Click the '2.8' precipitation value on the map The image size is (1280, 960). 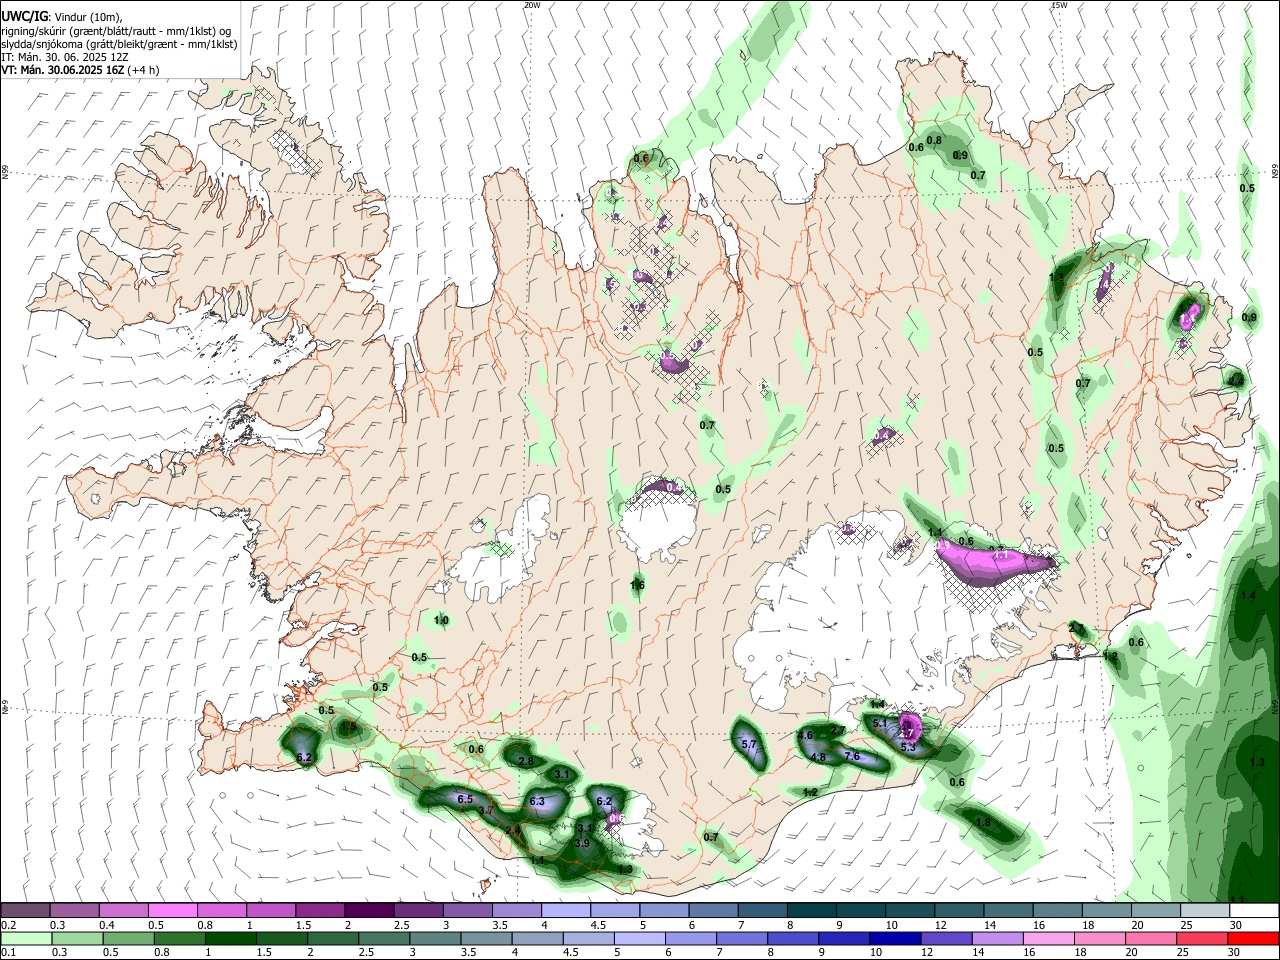pos(526,762)
